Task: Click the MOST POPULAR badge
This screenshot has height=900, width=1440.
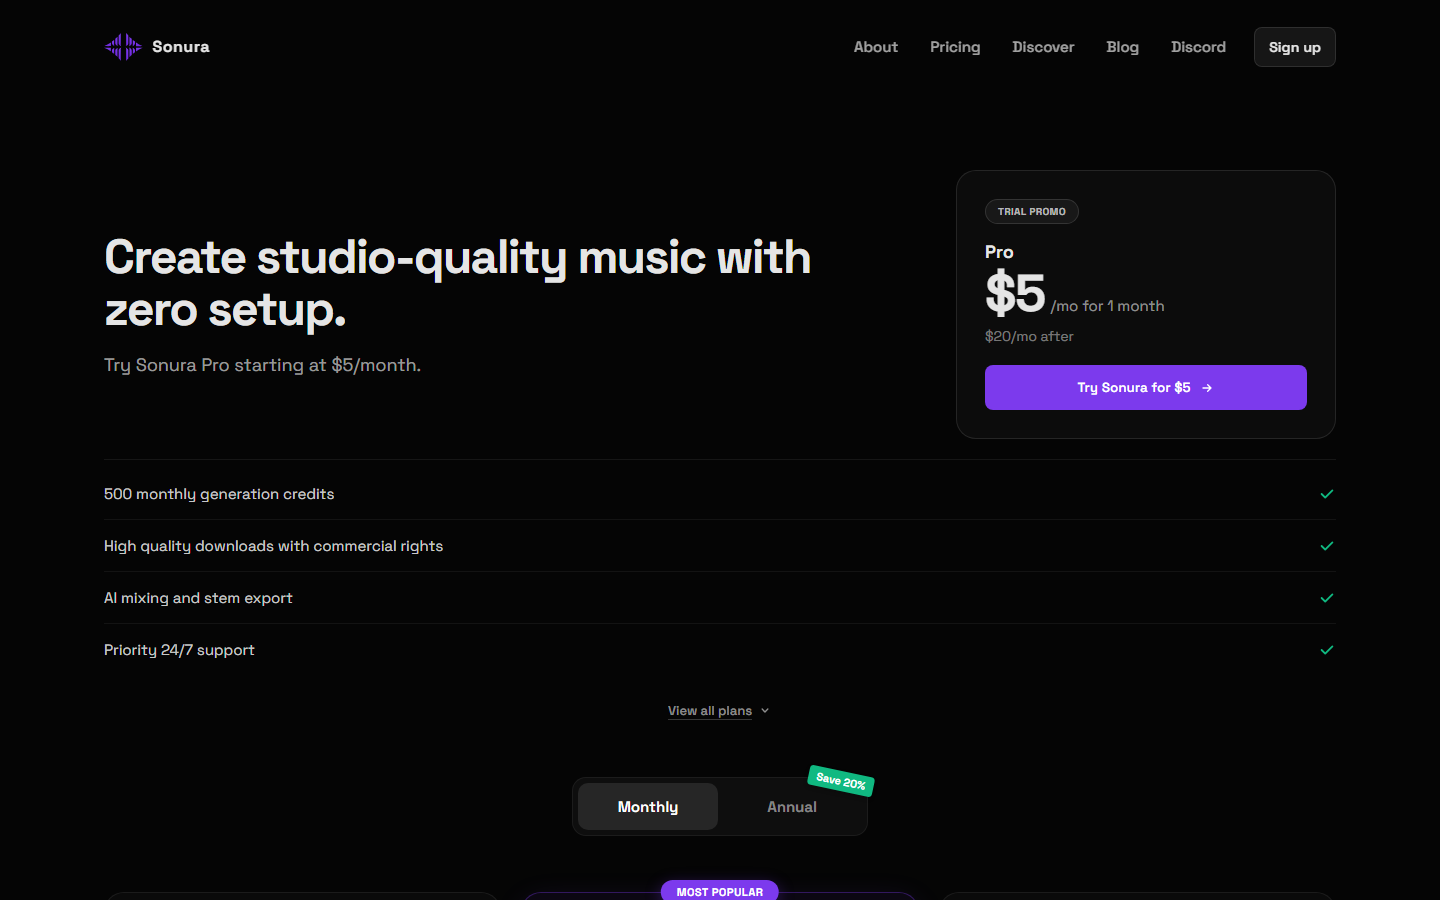Action: [719, 890]
